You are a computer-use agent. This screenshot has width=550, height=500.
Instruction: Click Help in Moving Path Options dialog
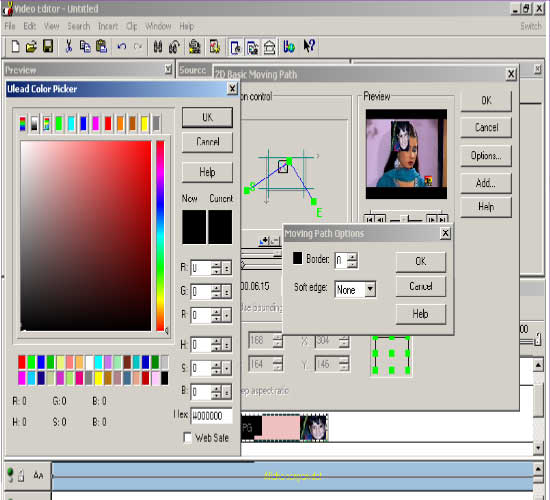421,314
